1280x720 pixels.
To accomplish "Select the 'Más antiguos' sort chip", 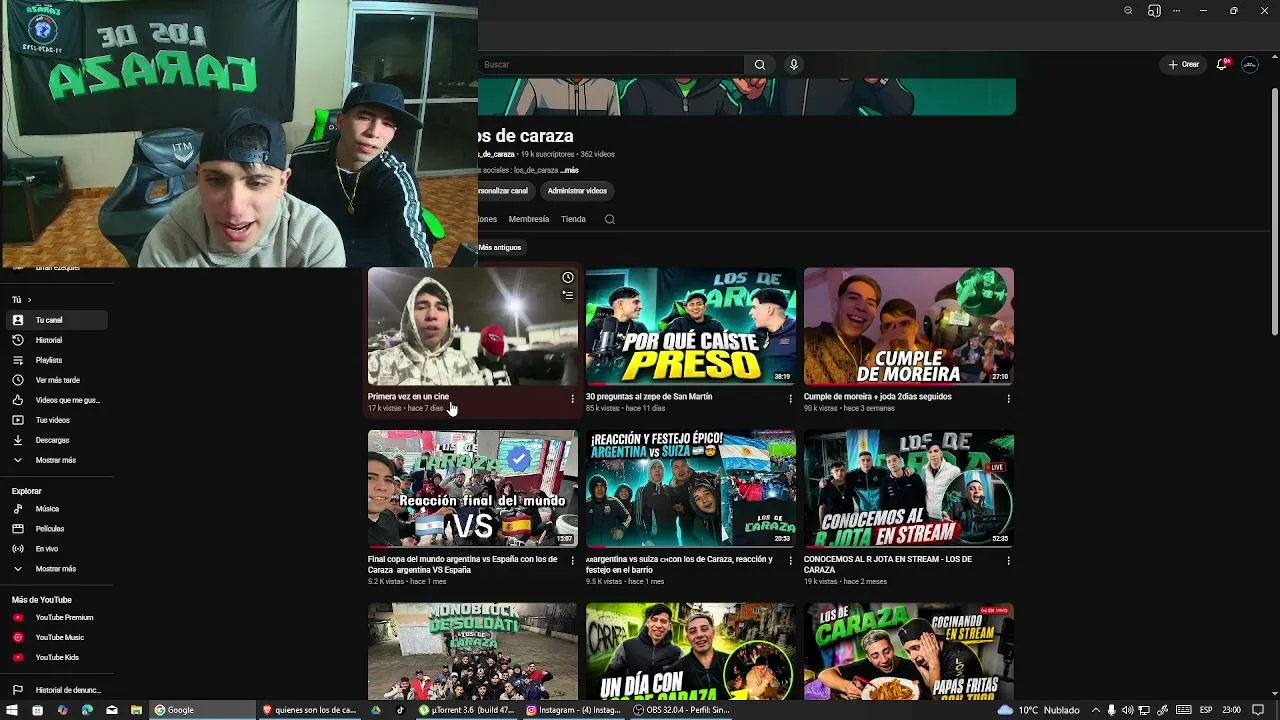I will coord(500,247).
